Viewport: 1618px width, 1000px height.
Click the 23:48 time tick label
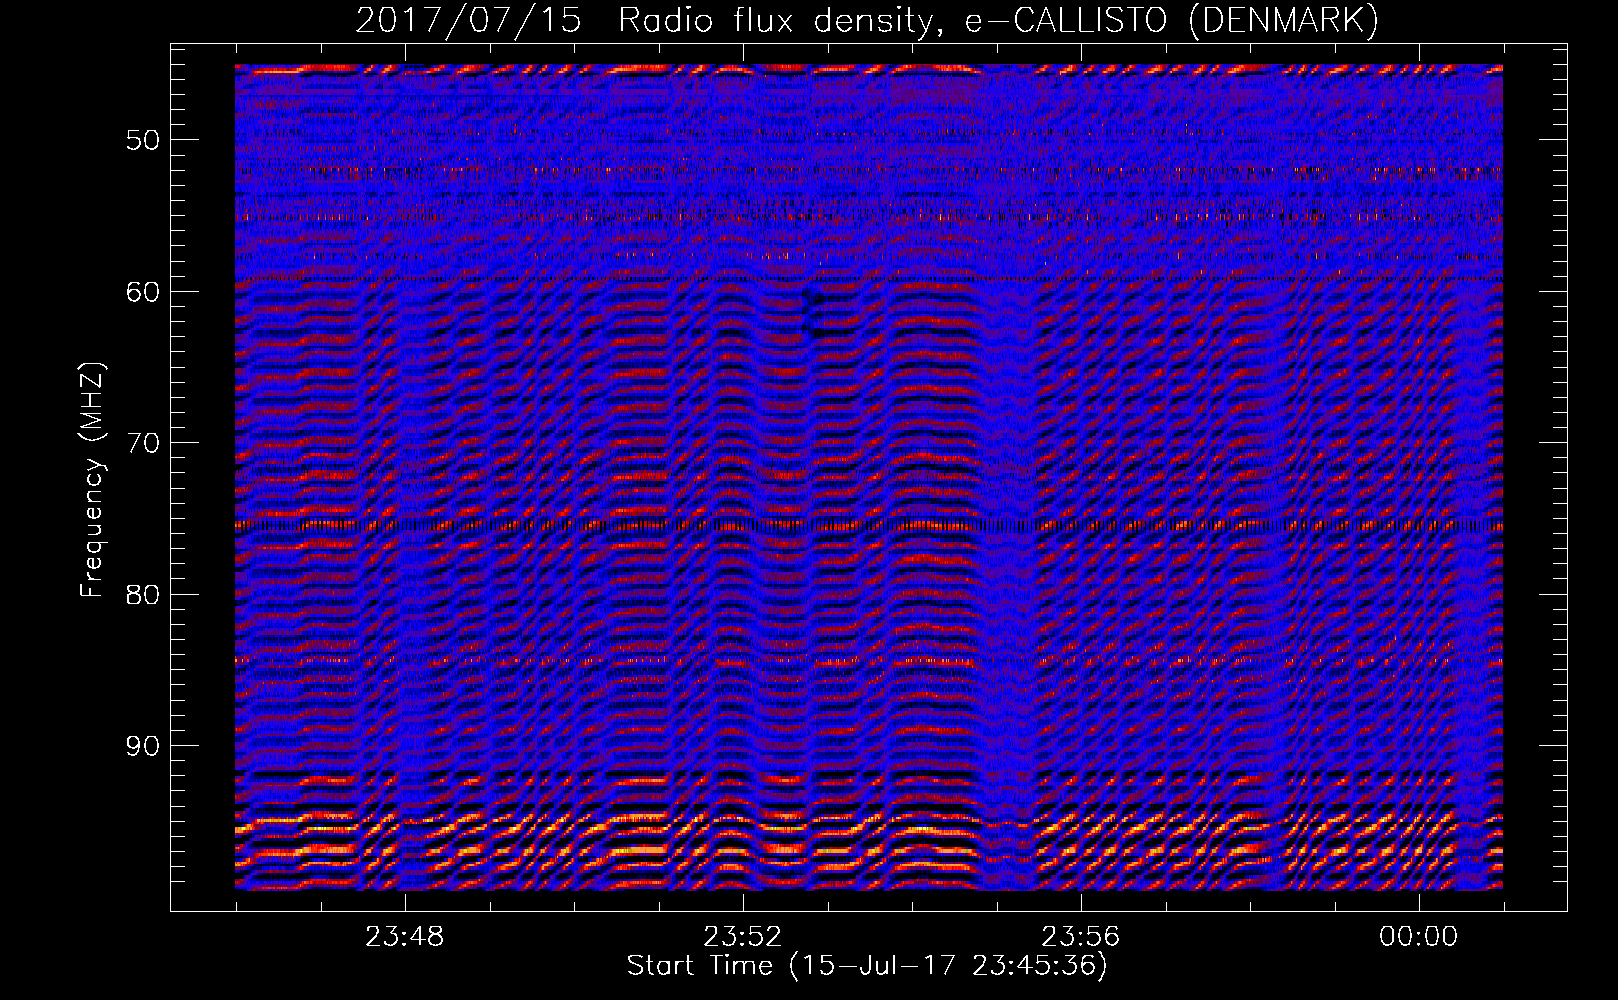coord(404,937)
